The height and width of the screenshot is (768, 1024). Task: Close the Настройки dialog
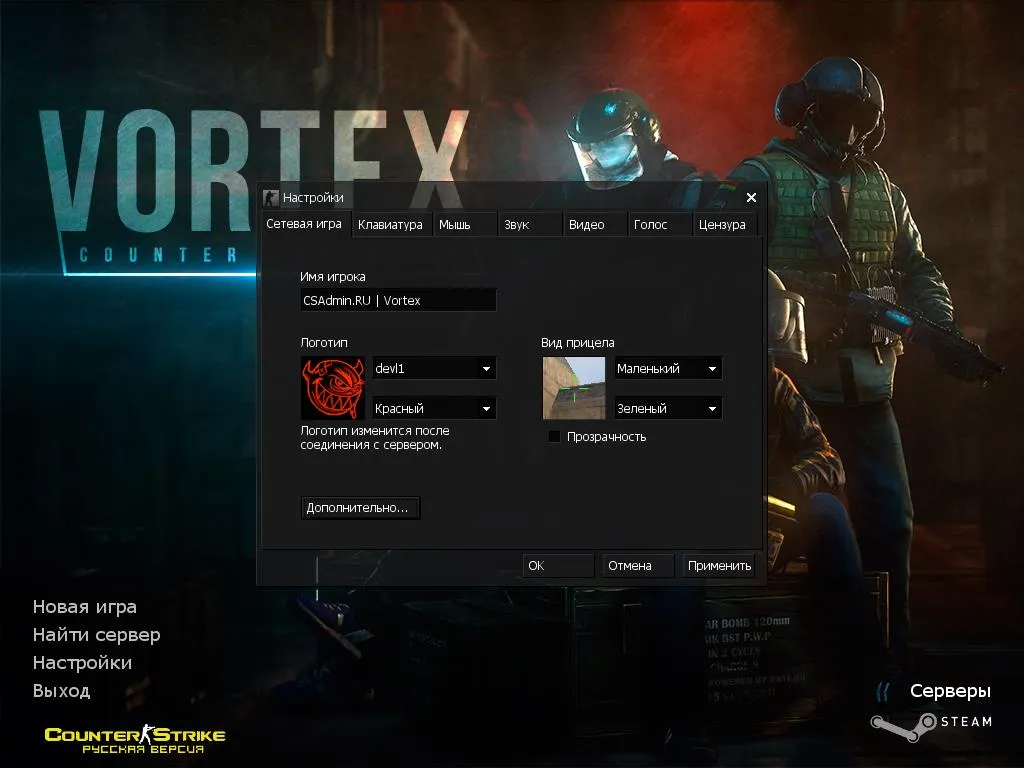[x=751, y=197]
